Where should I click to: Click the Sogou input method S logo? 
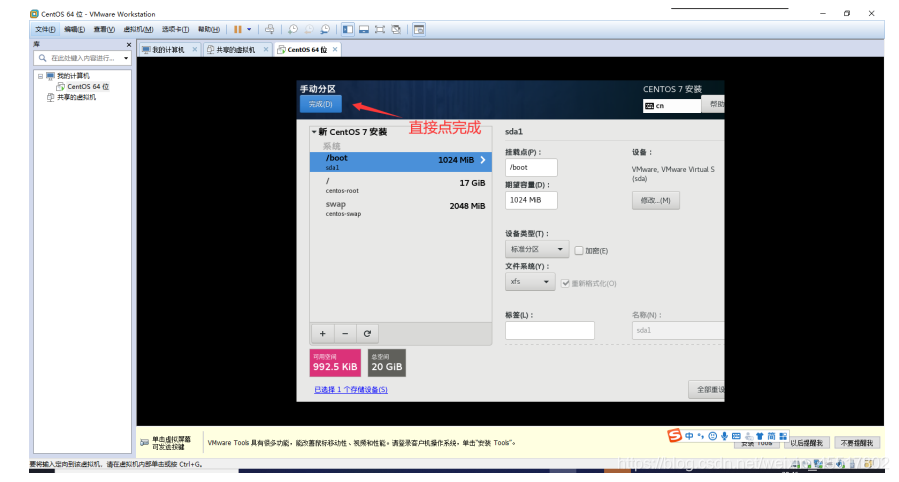coord(674,436)
